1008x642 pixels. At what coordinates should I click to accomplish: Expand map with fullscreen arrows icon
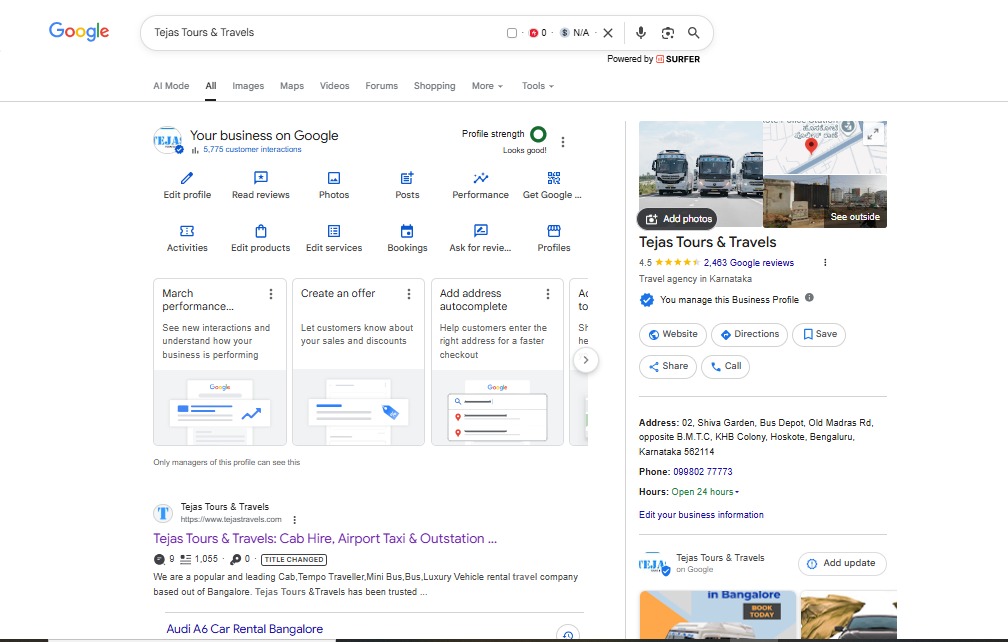click(x=872, y=134)
